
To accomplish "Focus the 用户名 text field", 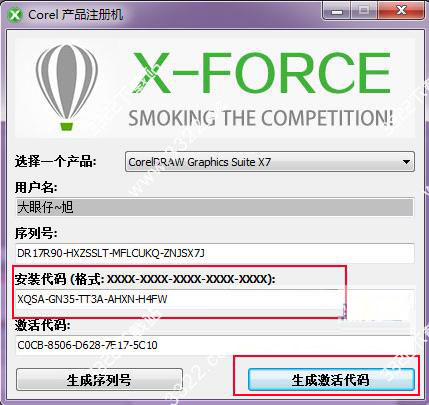I will click(x=214, y=207).
